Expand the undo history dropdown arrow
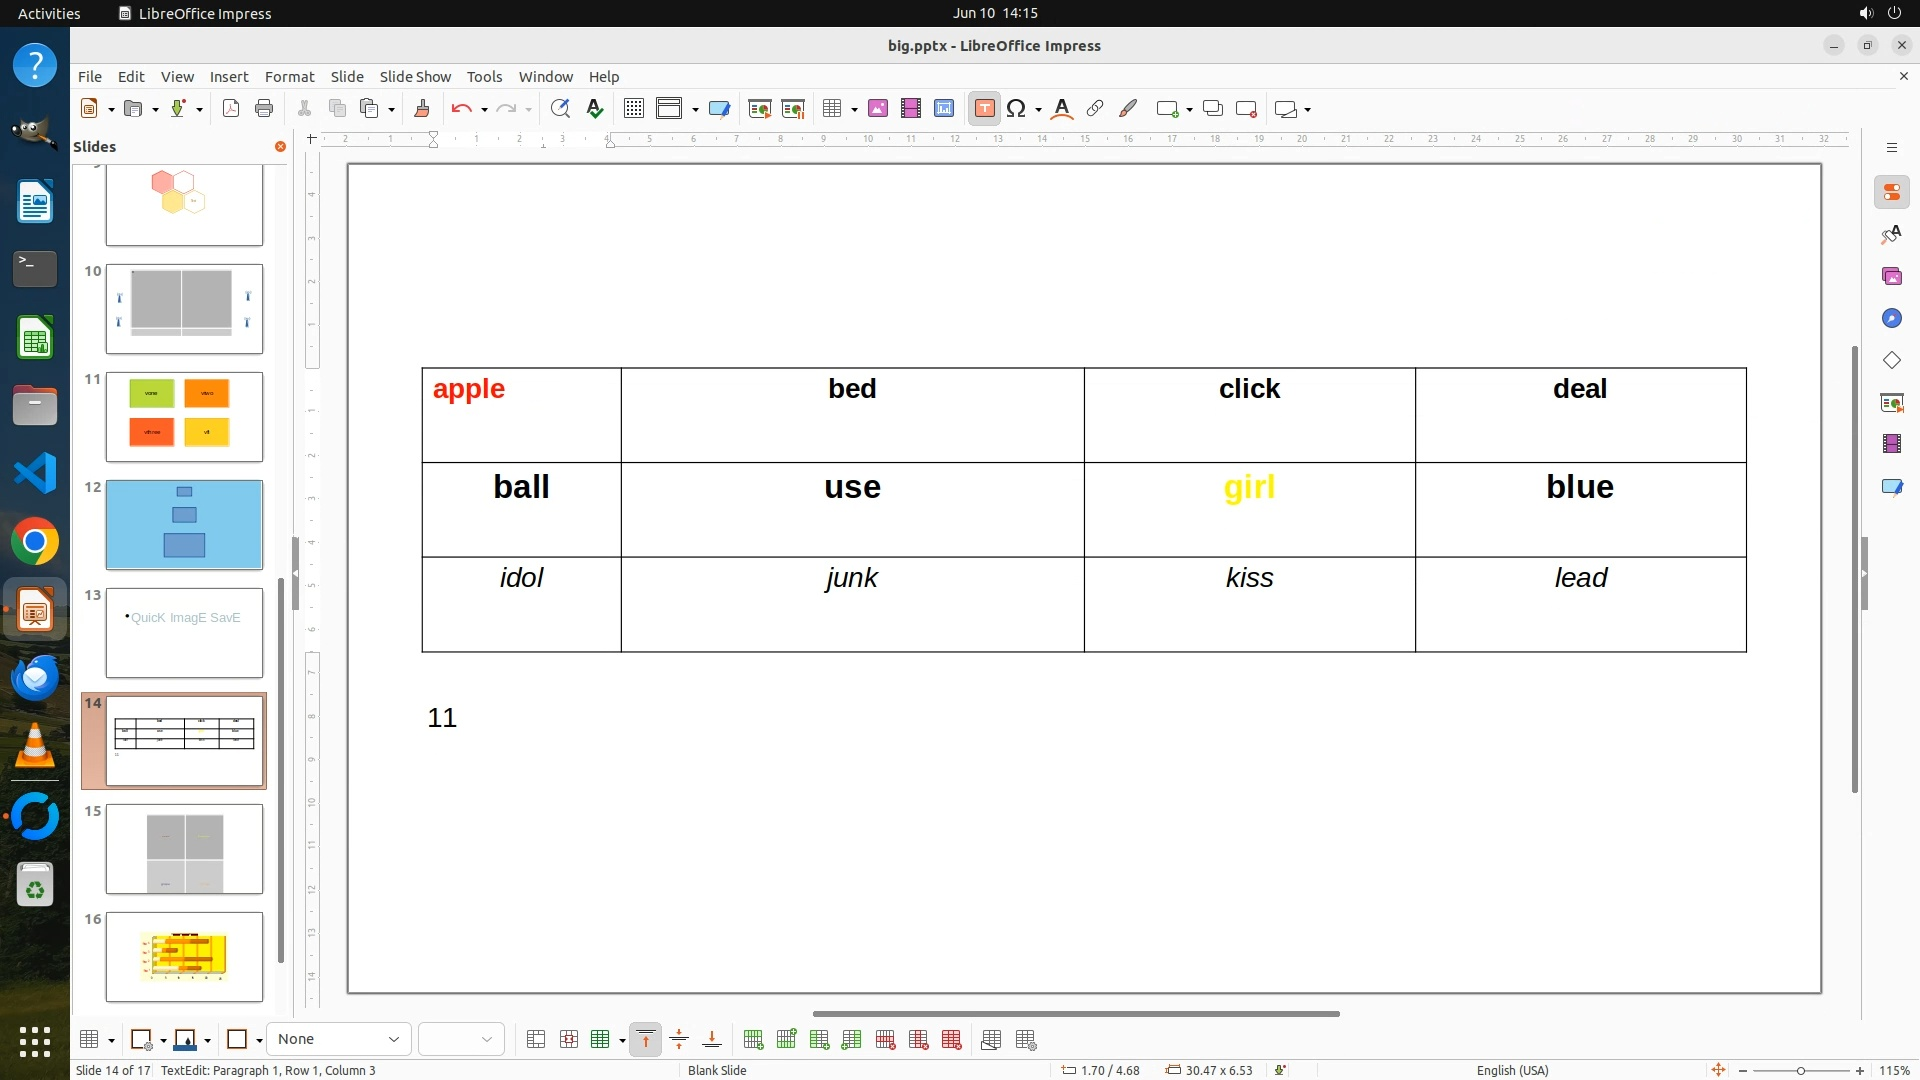 click(x=484, y=109)
